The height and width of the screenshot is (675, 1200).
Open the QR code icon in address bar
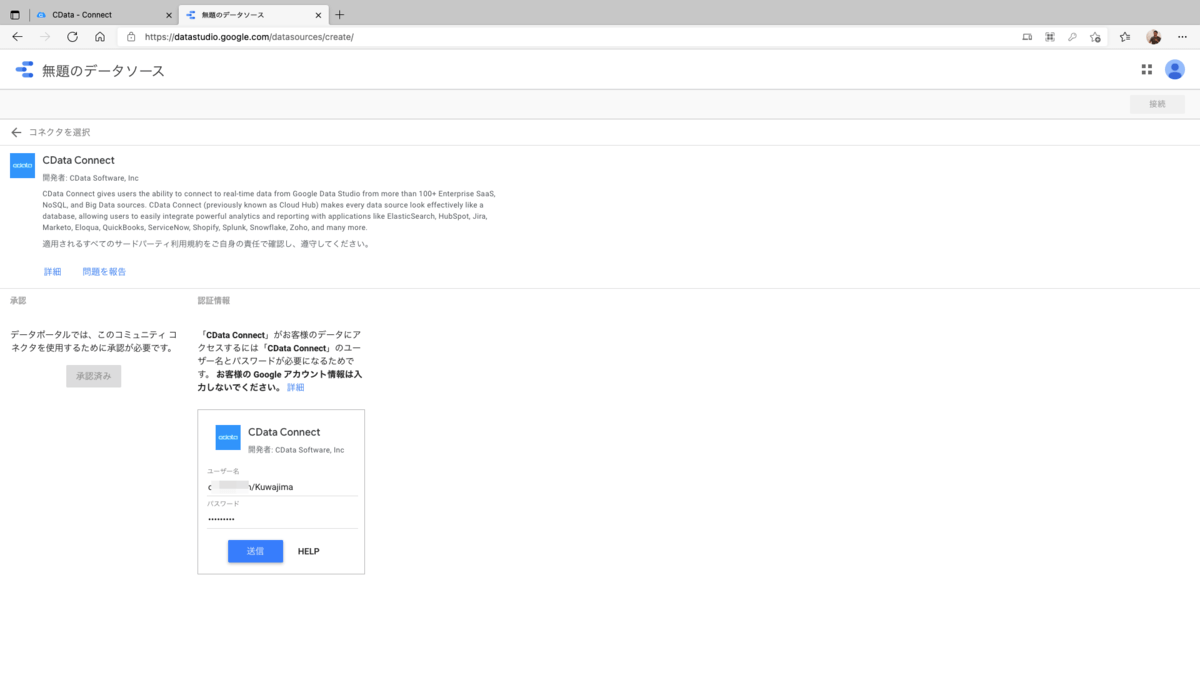[1049, 37]
